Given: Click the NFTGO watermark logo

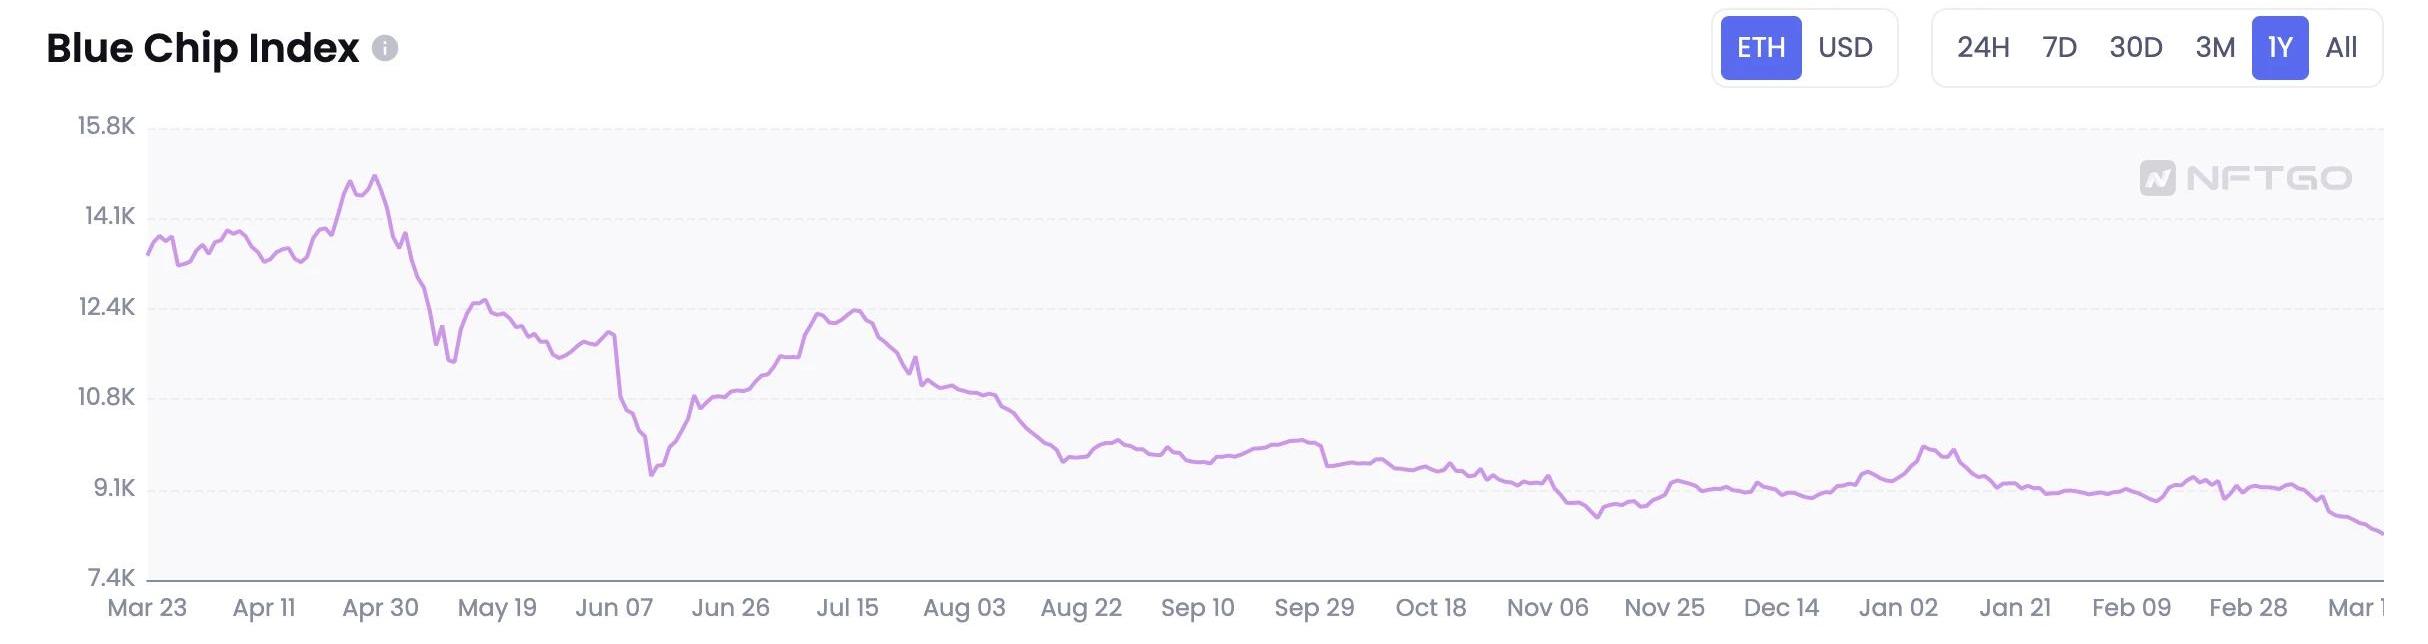Looking at the screenshot, I should click(2245, 178).
